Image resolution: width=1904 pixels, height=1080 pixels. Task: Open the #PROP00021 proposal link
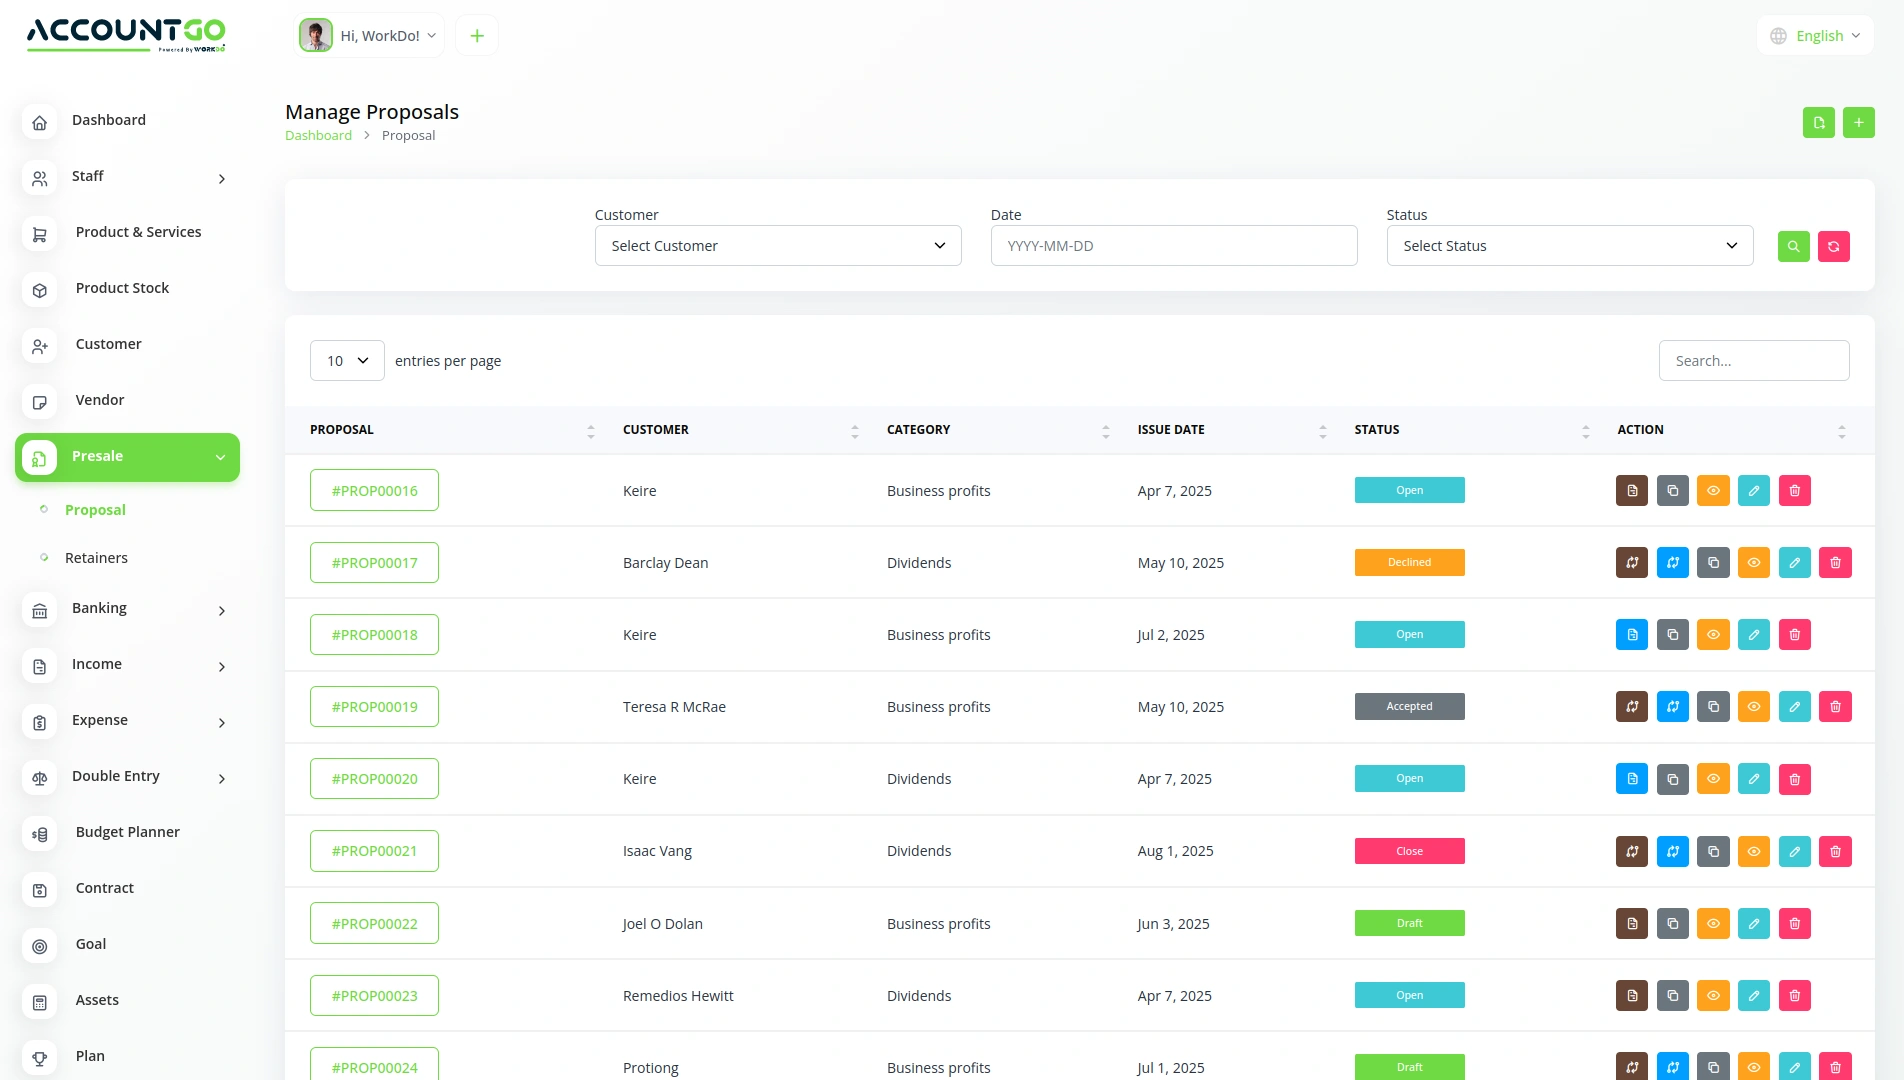pyautogui.click(x=374, y=851)
